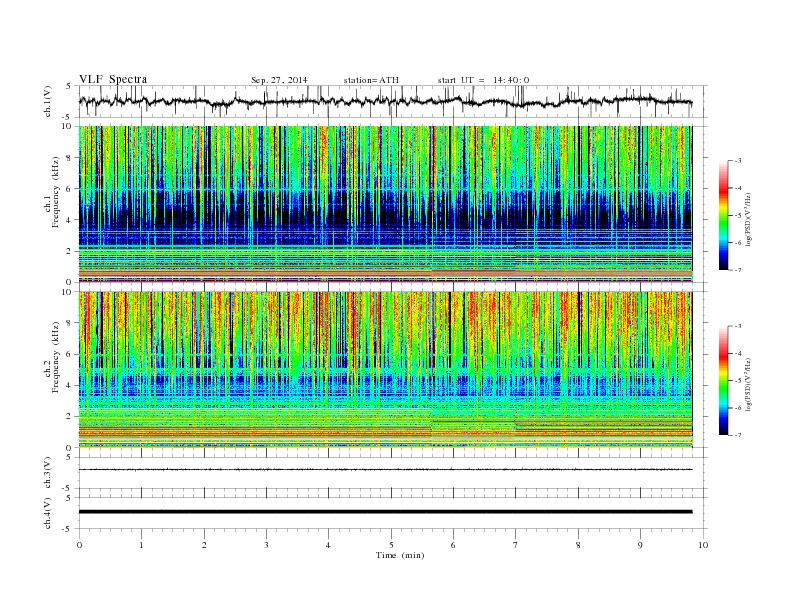Click the "-3" label on ch.1 colorbar

(x=737, y=161)
